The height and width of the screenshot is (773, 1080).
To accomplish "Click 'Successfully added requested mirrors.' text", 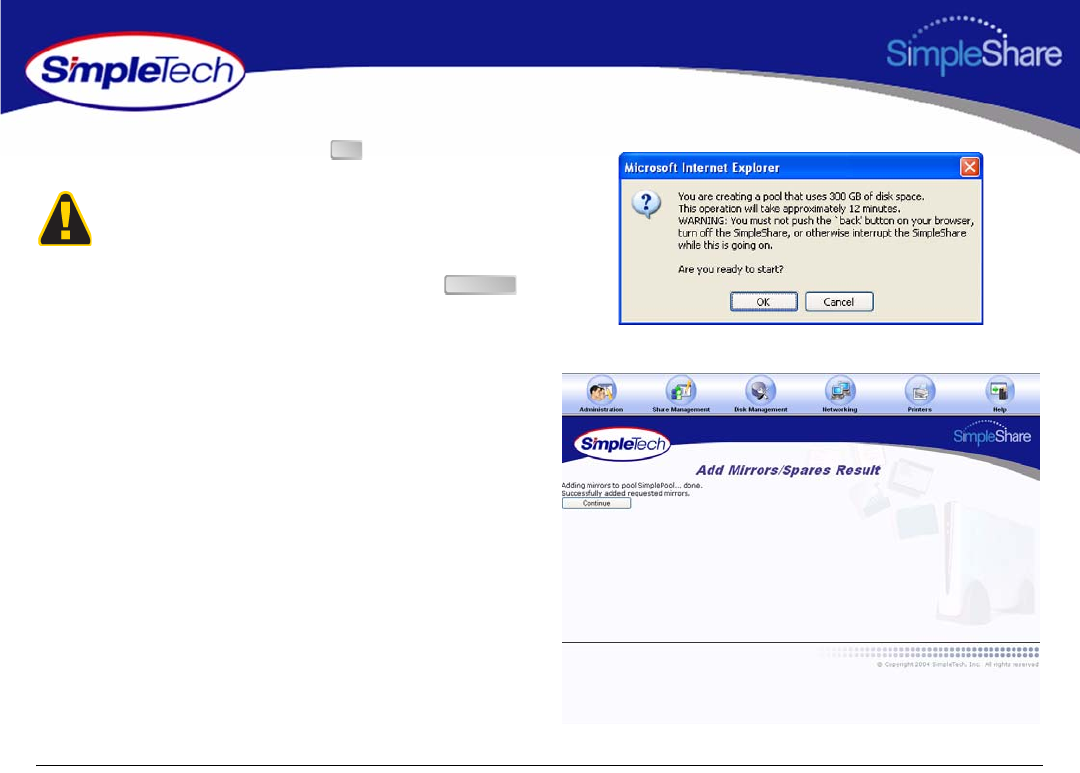I will pos(625,493).
